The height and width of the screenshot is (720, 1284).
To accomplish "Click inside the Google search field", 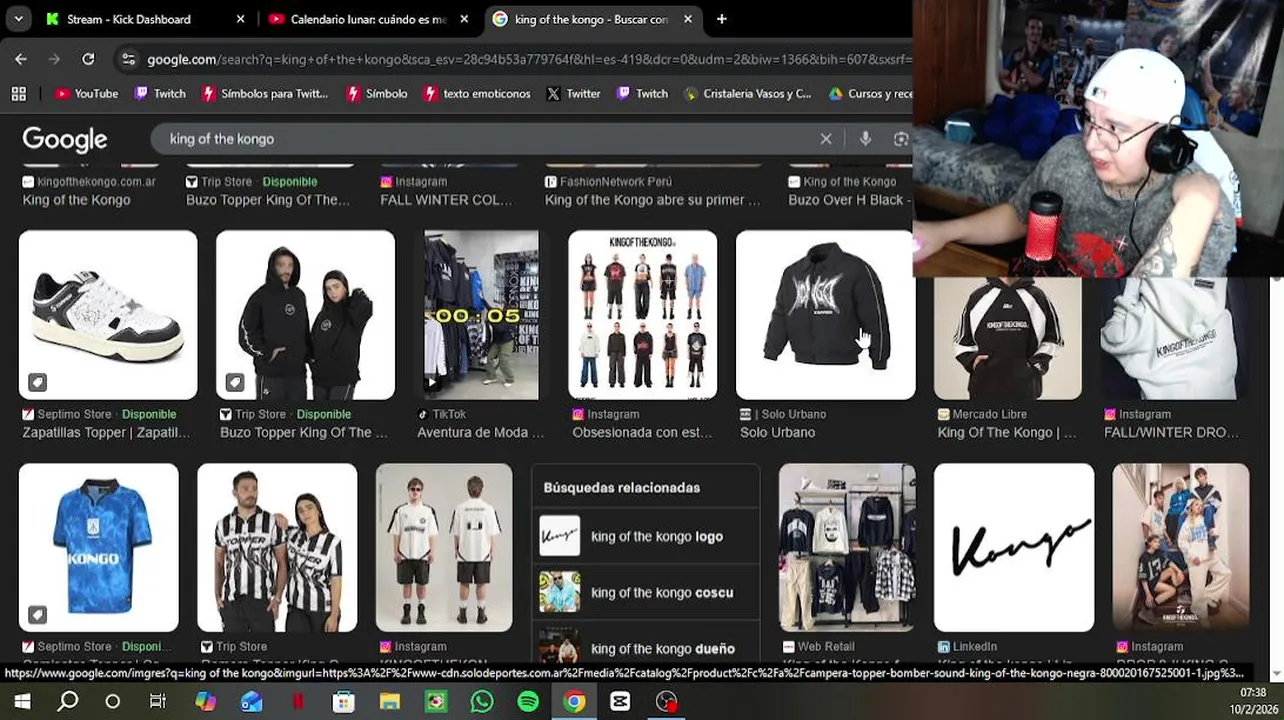I will point(490,139).
